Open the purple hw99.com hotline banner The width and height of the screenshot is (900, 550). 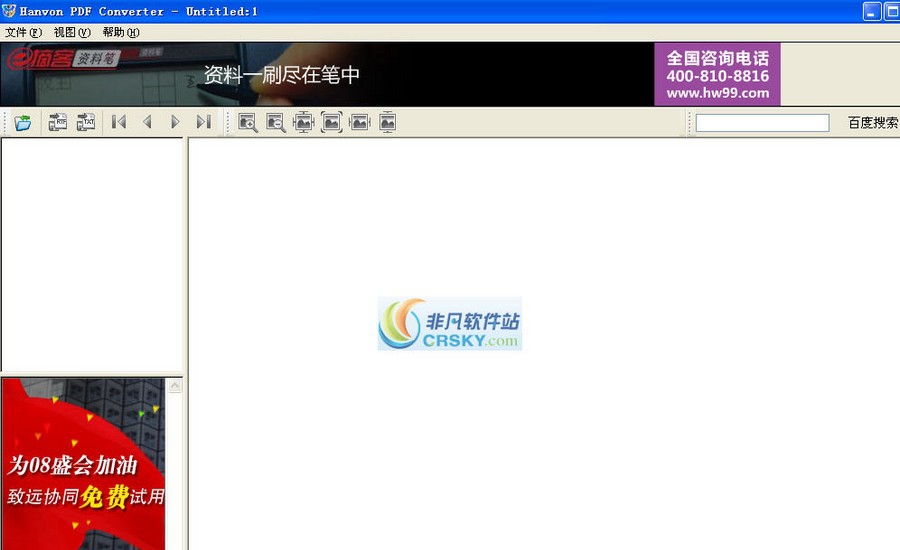tap(717, 74)
